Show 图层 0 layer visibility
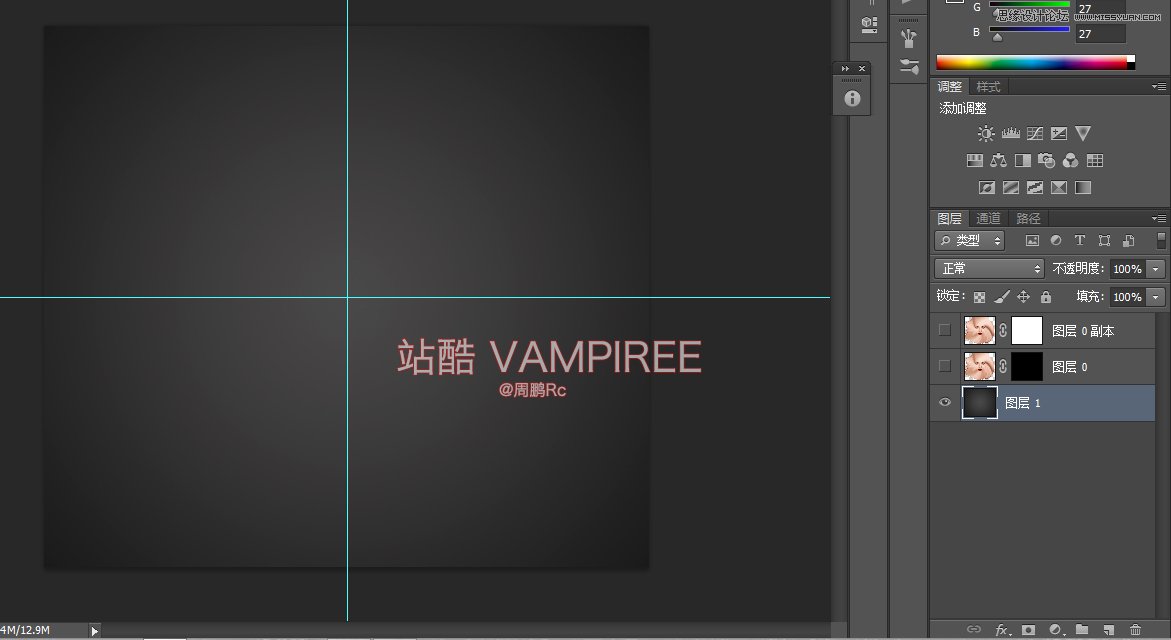 pyautogui.click(x=945, y=366)
